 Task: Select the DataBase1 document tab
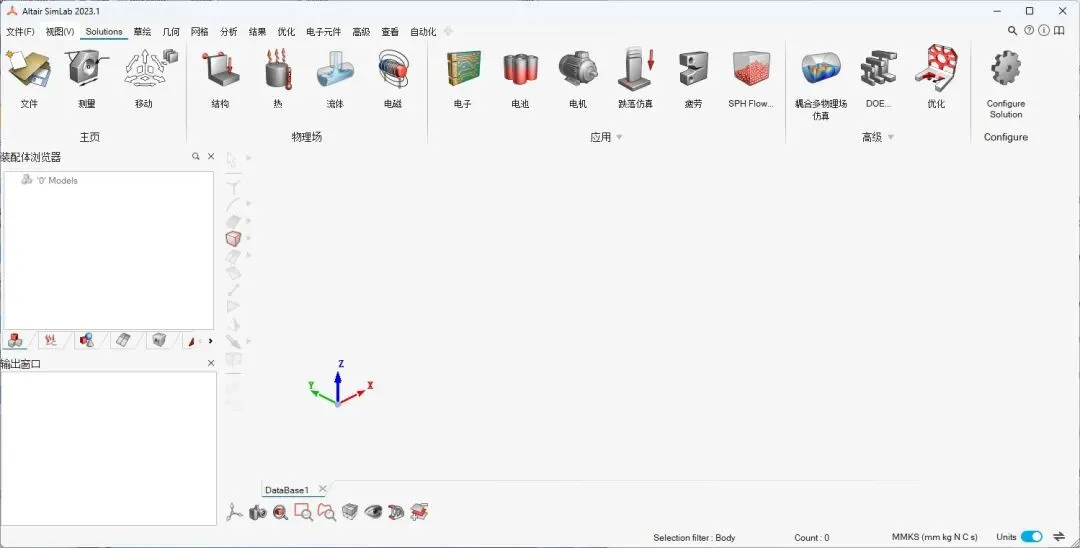[287, 490]
